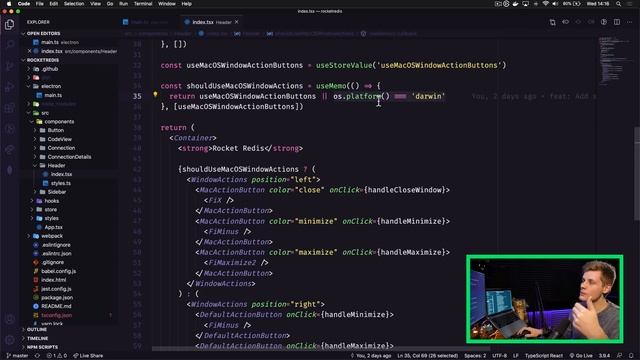Click the Docker whale icon in menu bar
640x360 pixels.
(516, 4)
